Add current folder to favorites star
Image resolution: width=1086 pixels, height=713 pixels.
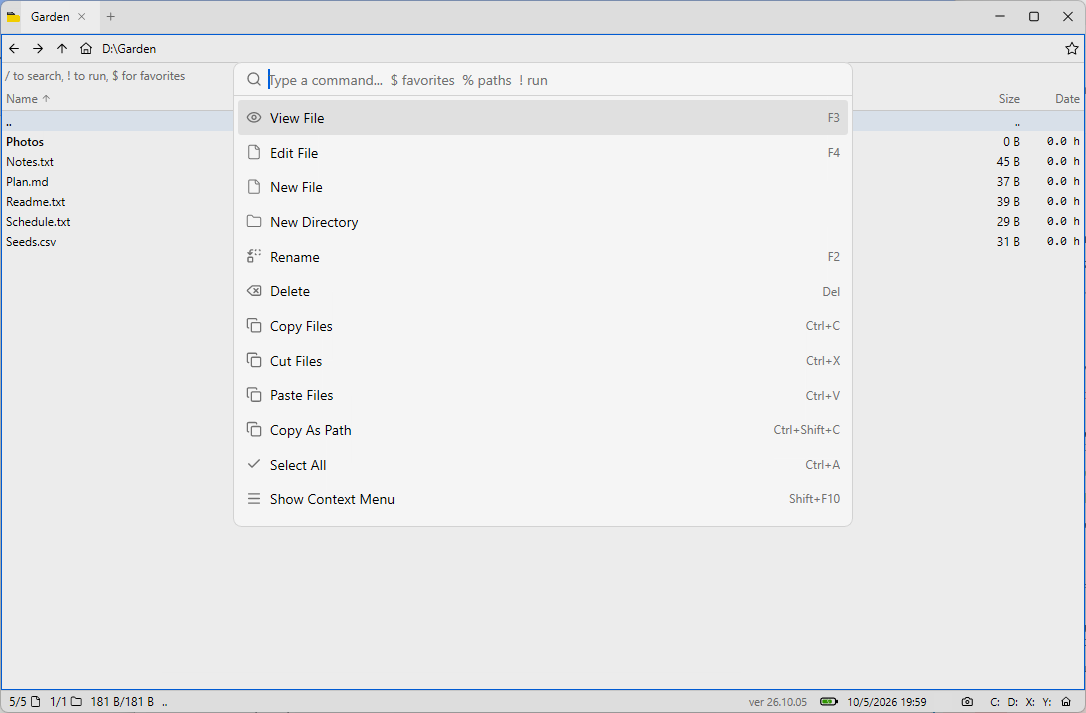point(1071,49)
